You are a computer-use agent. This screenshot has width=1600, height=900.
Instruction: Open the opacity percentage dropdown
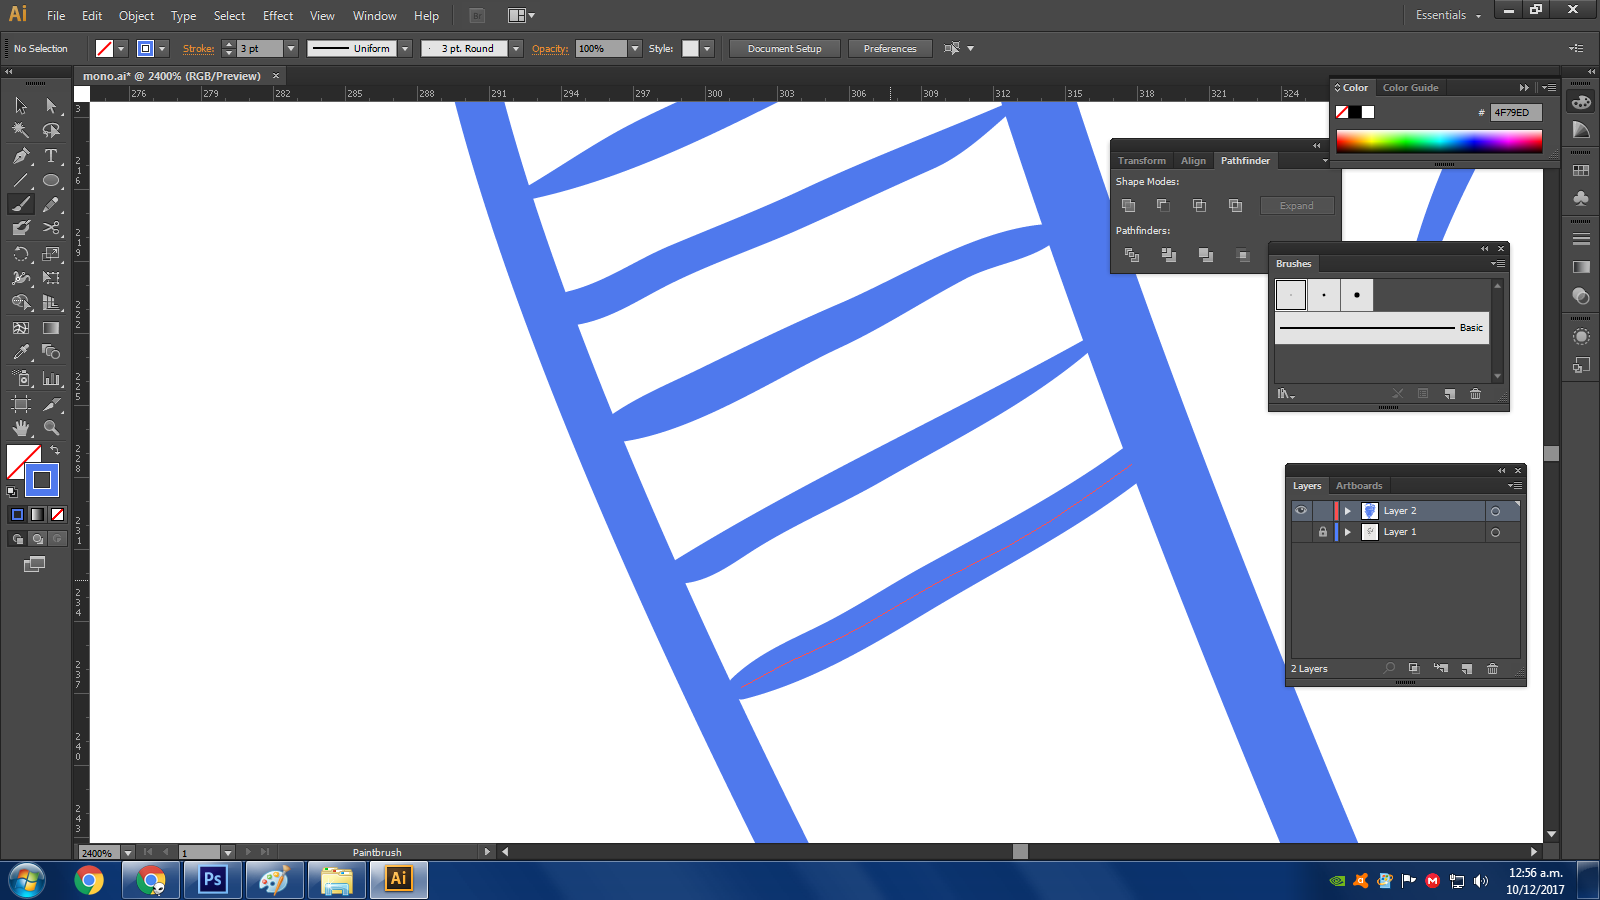click(x=634, y=48)
